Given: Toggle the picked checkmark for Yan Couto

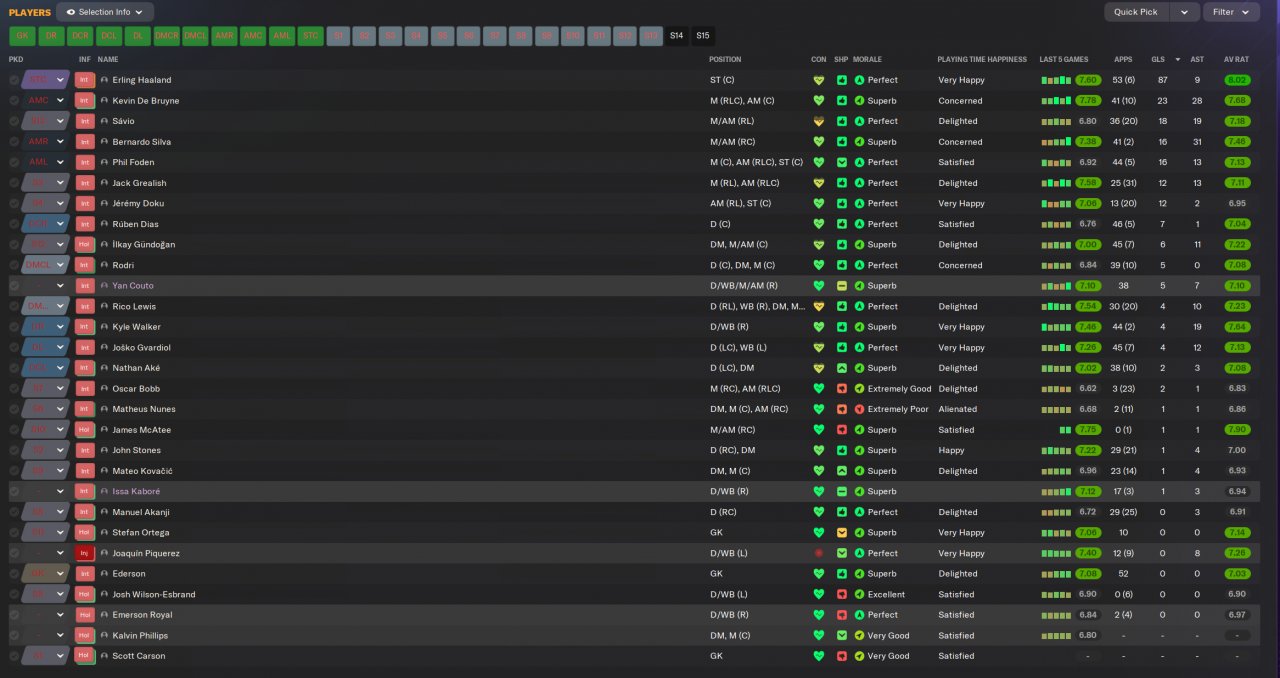Looking at the screenshot, I should click(14, 286).
